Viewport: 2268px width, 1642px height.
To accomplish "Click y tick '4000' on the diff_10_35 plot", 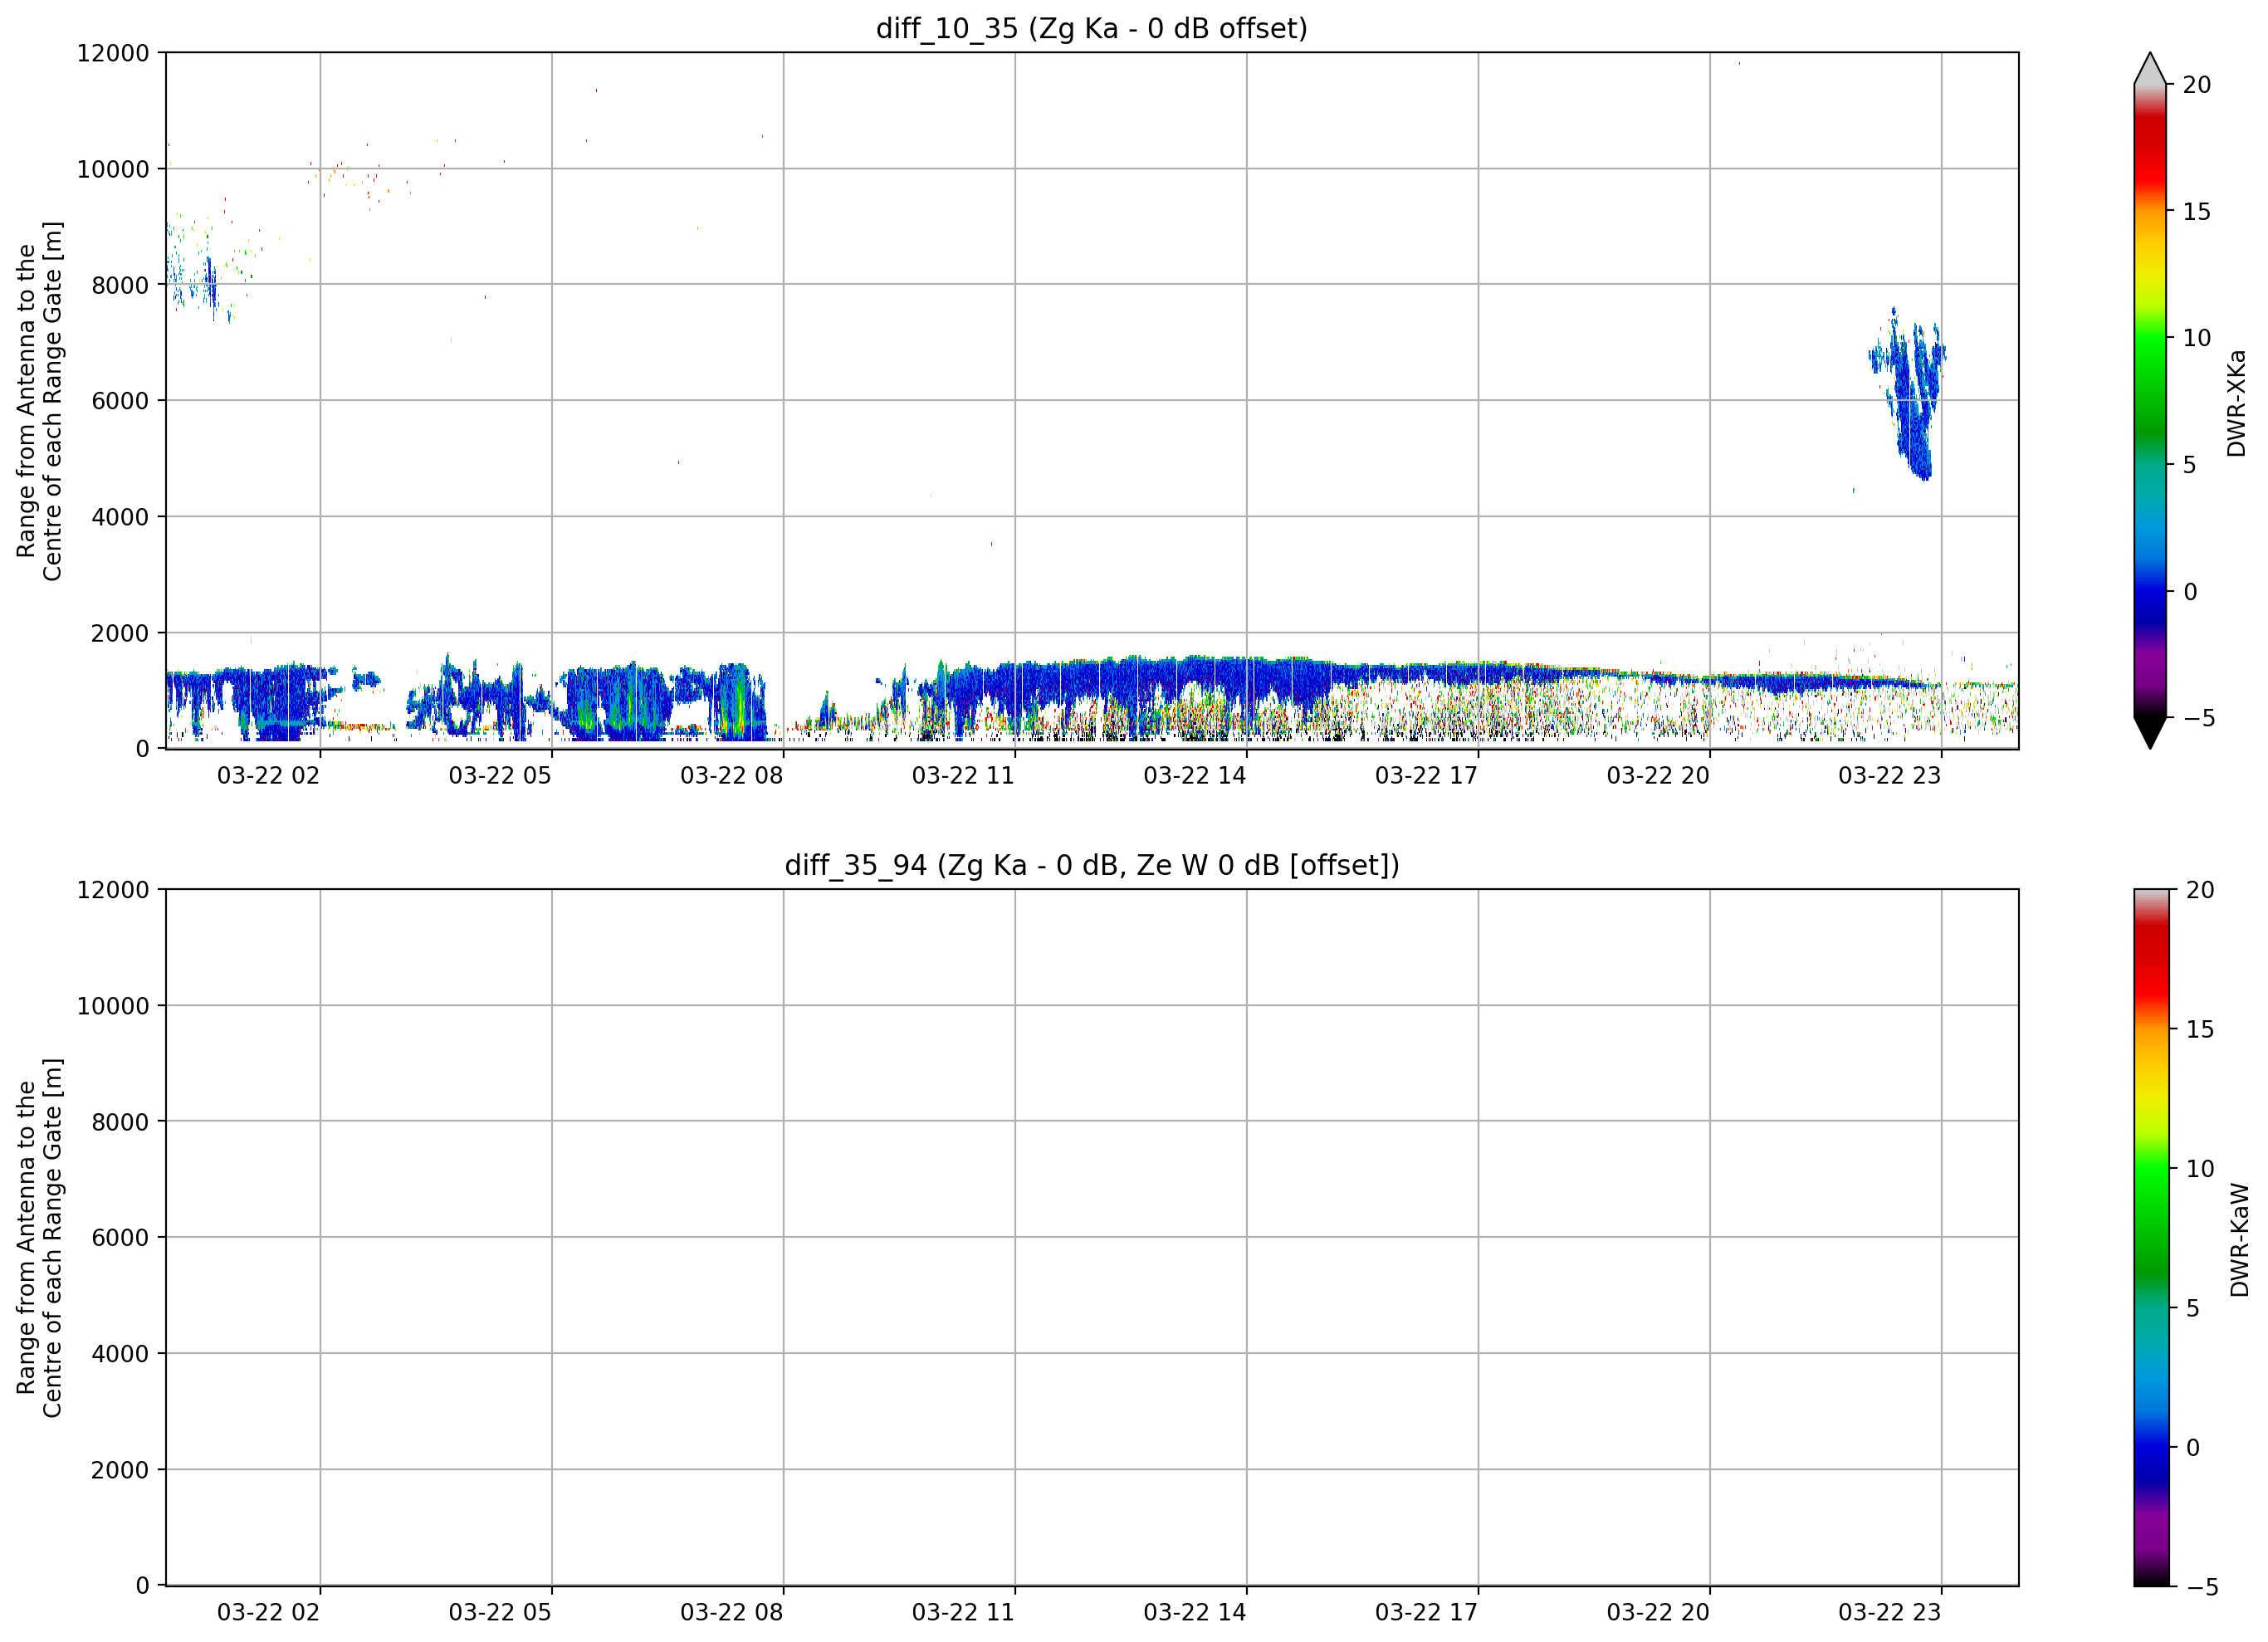I will [120, 517].
